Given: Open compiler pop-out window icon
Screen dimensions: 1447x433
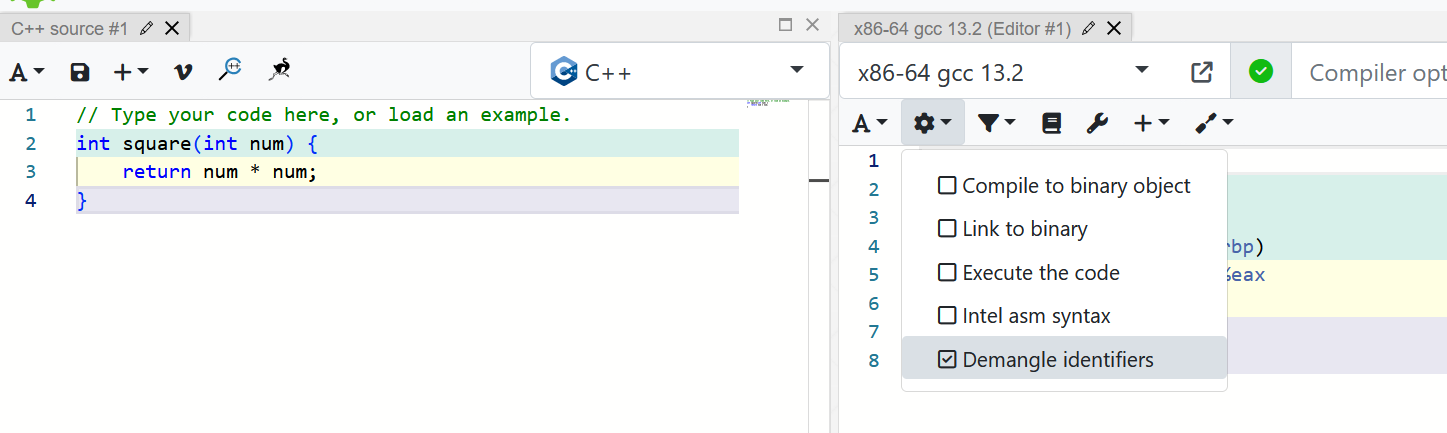Looking at the screenshot, I should point(1202,72).
